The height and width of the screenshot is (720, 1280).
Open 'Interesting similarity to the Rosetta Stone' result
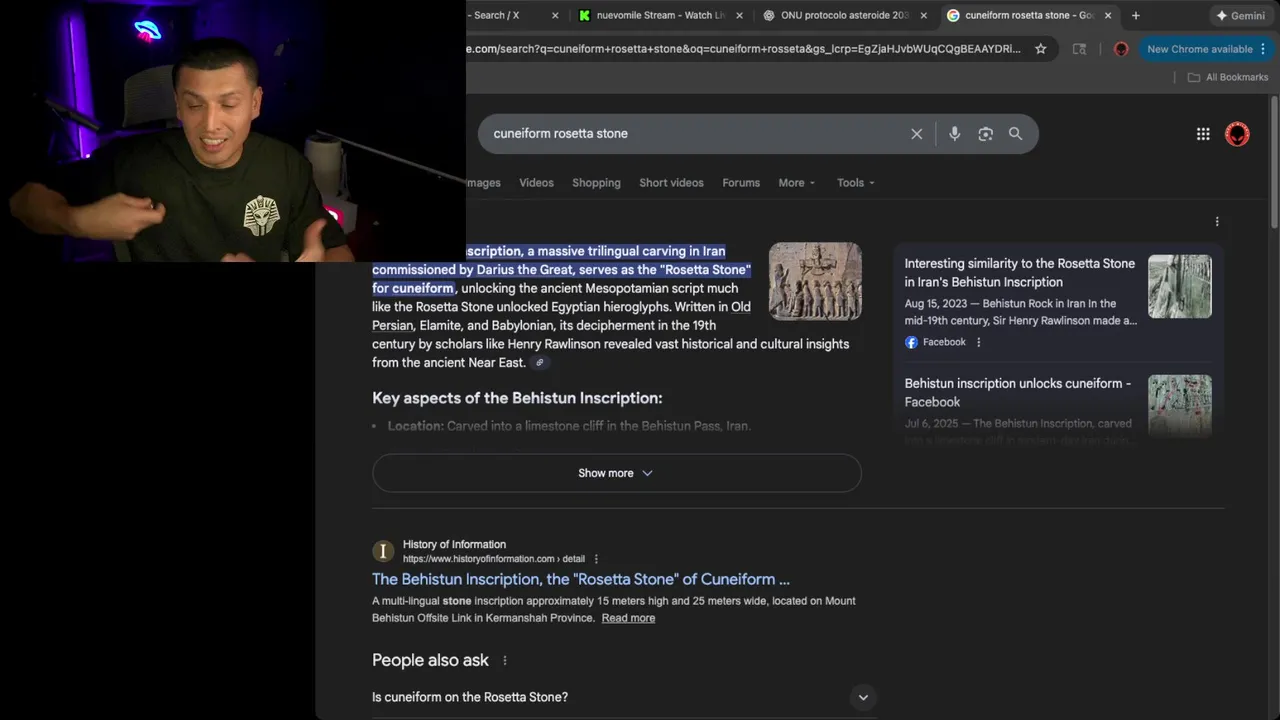coord(1019,273)
